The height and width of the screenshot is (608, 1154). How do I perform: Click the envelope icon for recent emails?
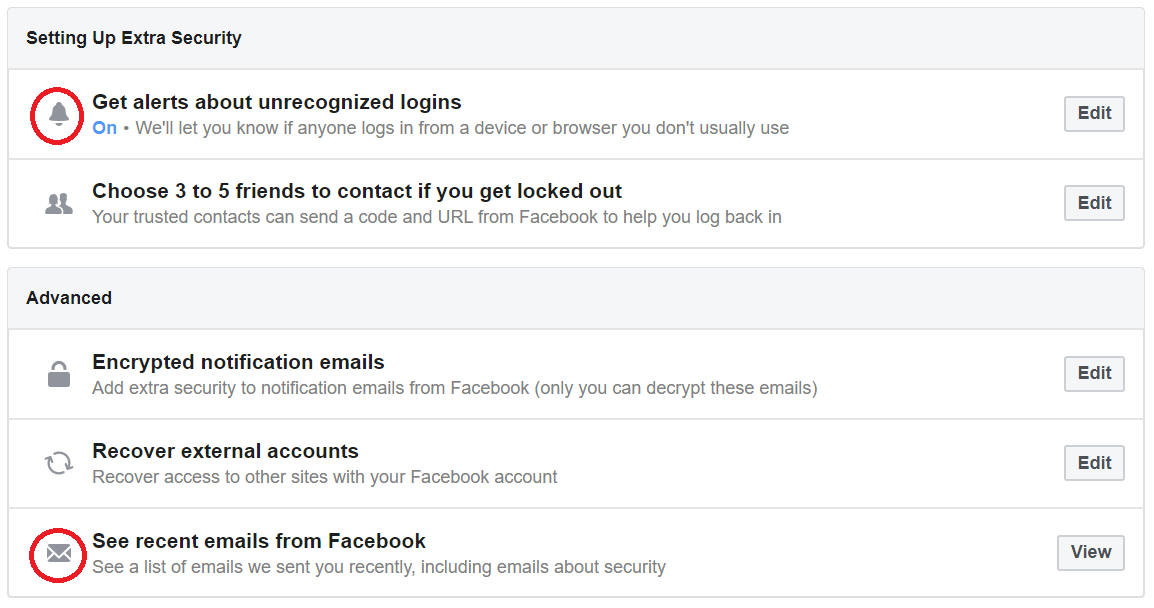click(59, 554)
